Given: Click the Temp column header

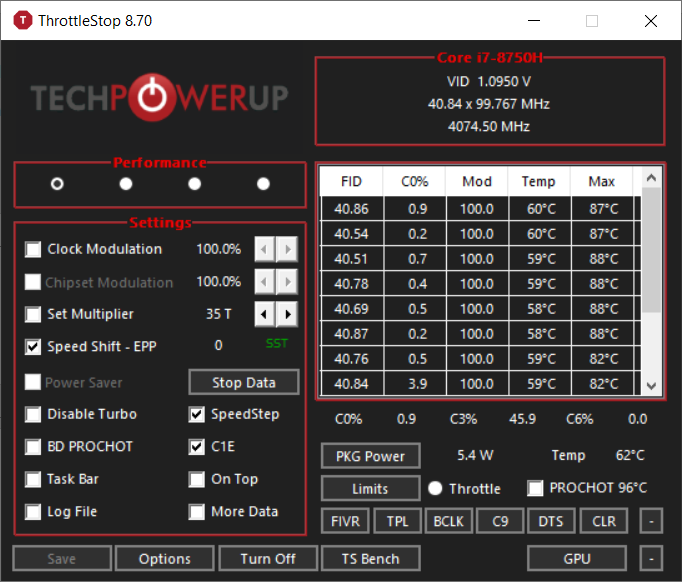Looking at the screenshot, I should coord(539,181).
